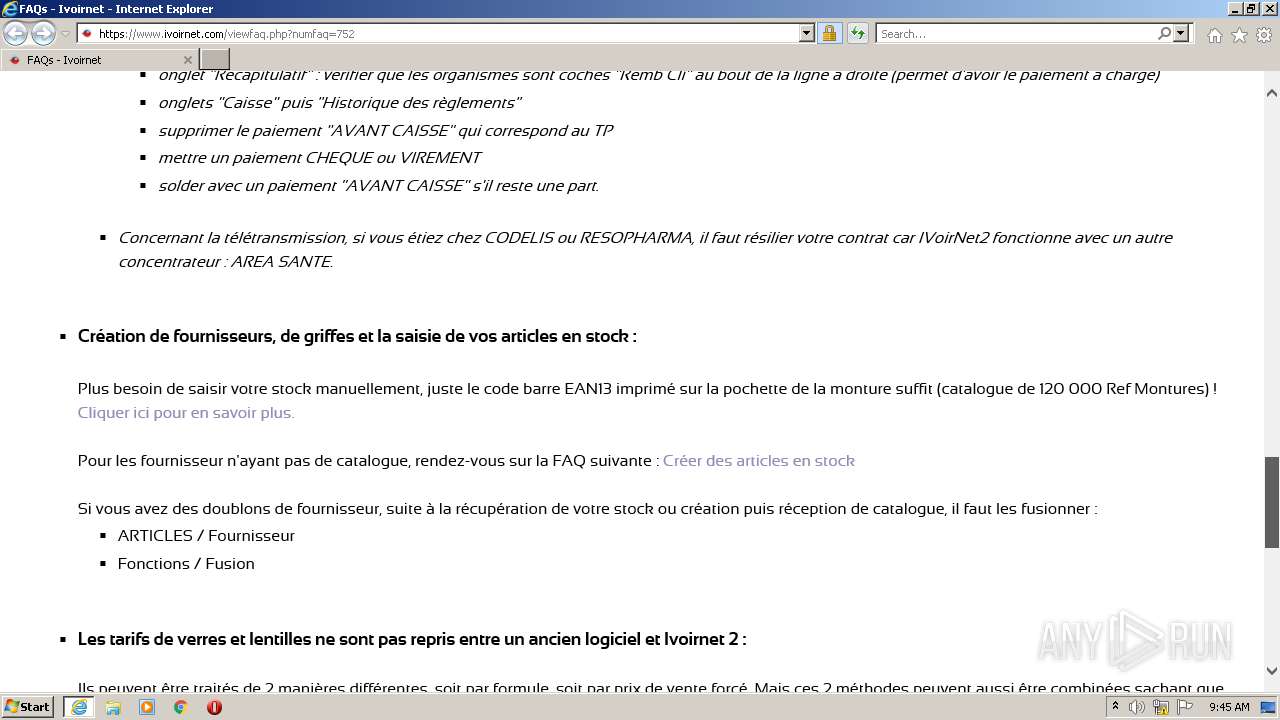Open the red antivirus icon in taskbar

coord(214,707)
